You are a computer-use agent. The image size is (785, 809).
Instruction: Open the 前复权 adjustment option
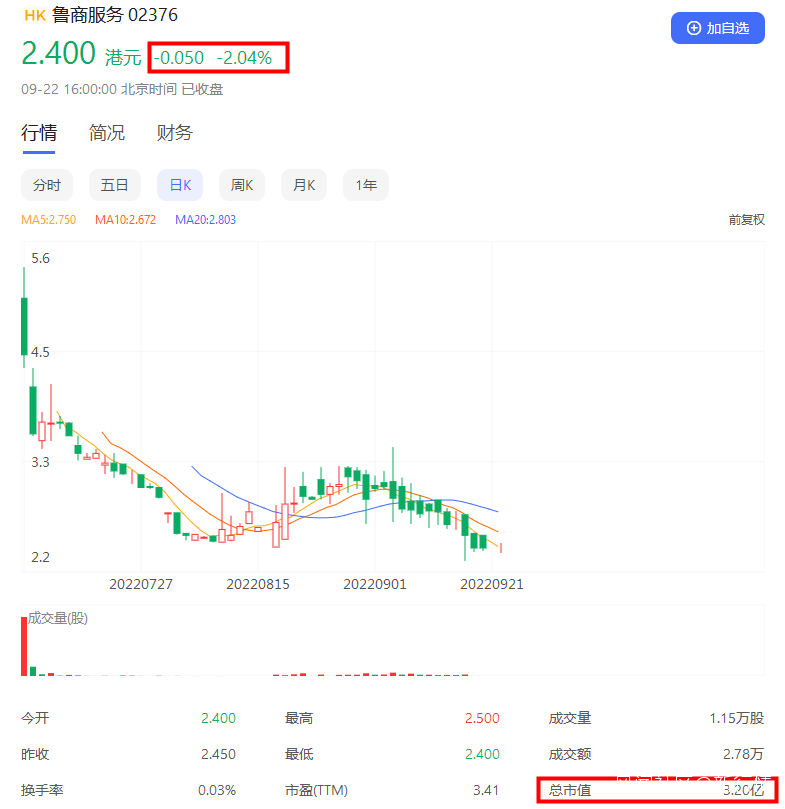pyautogui.click(x=746, y=220)
